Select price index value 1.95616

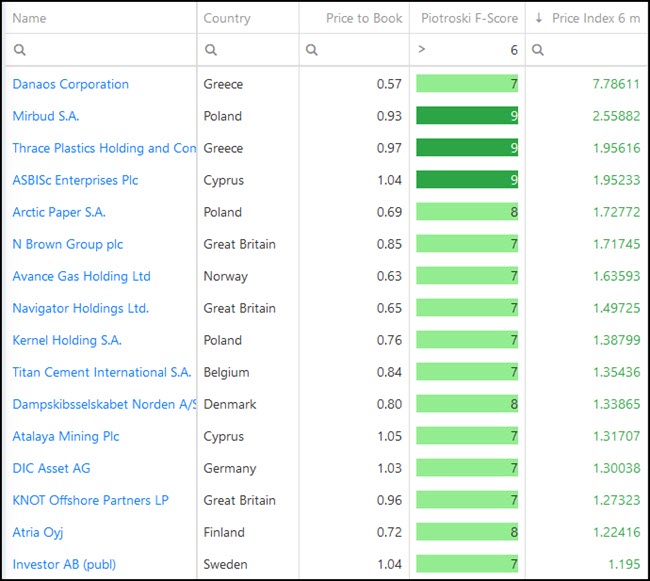(616, 148)
